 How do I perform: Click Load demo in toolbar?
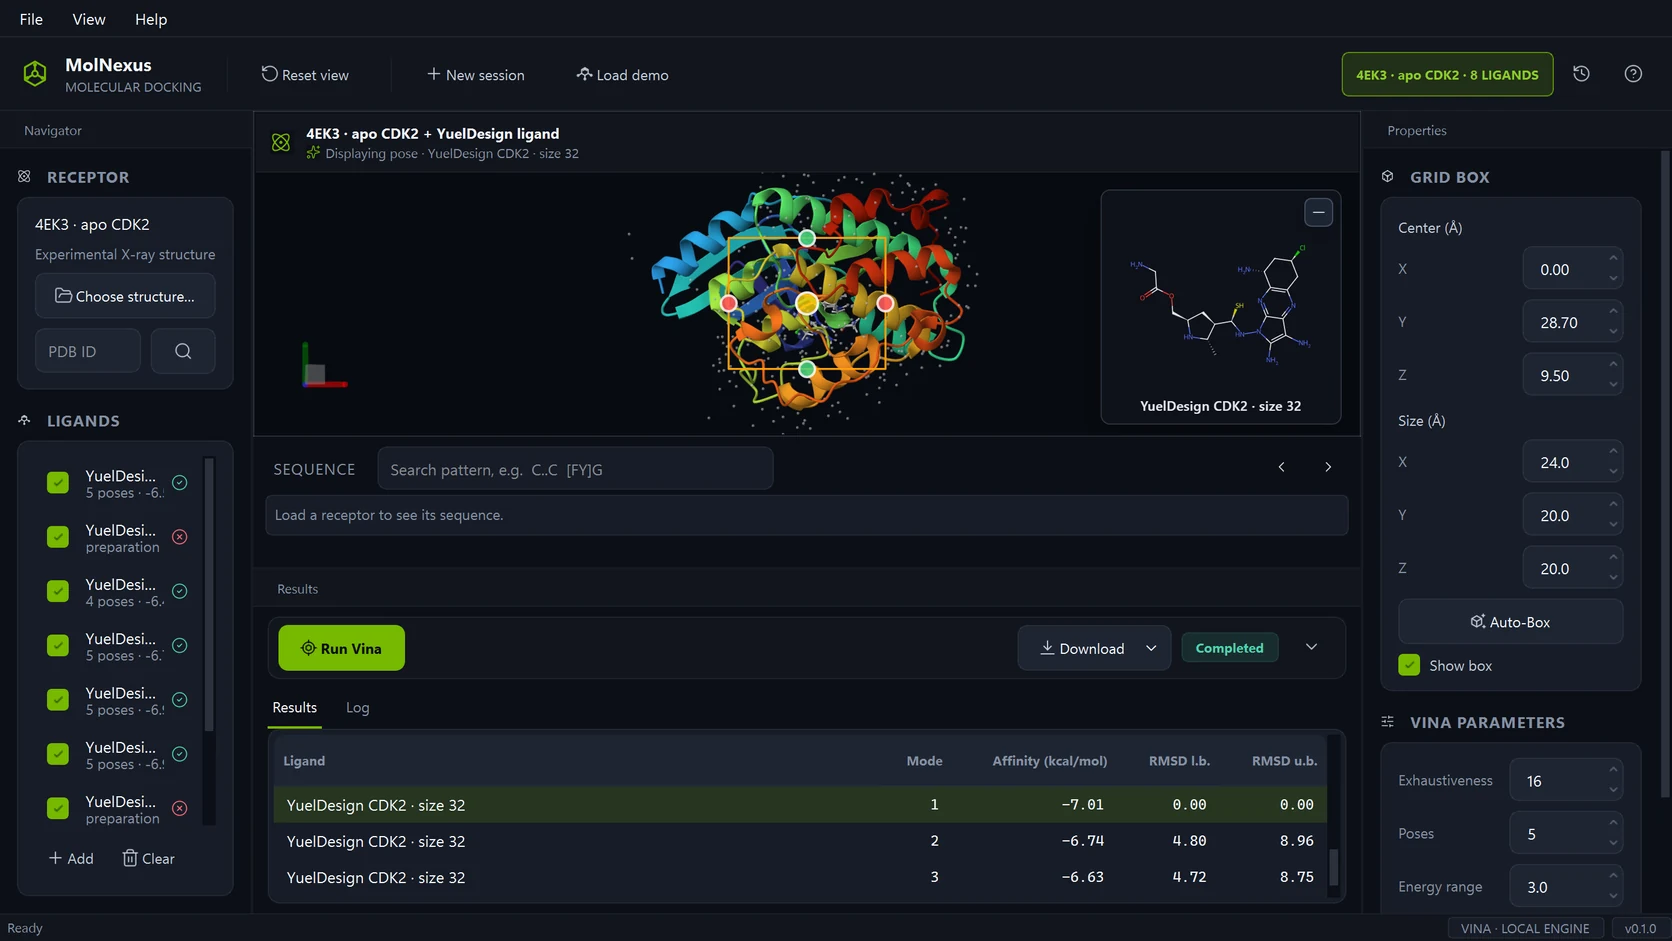[x=622, y=75]
